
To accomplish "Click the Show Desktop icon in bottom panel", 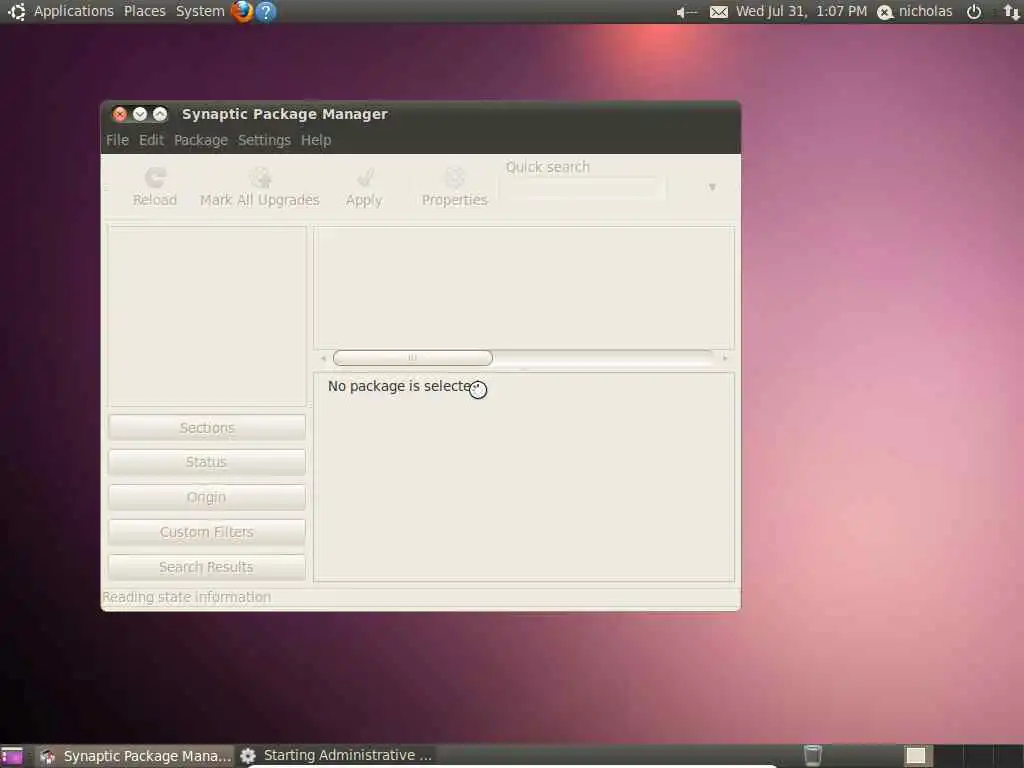I will pyautogui.click(x=11, y=756).
